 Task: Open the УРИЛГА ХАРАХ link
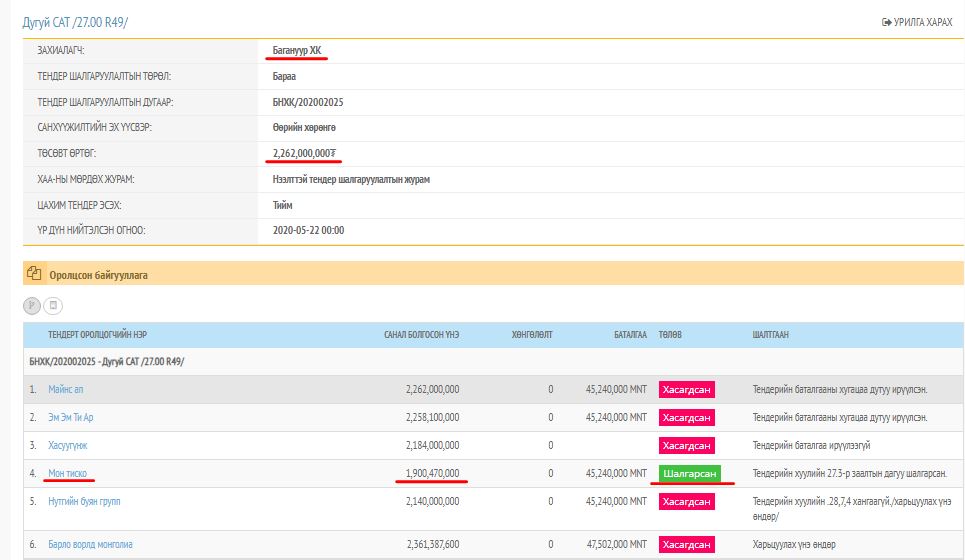(x=916, y=22)
